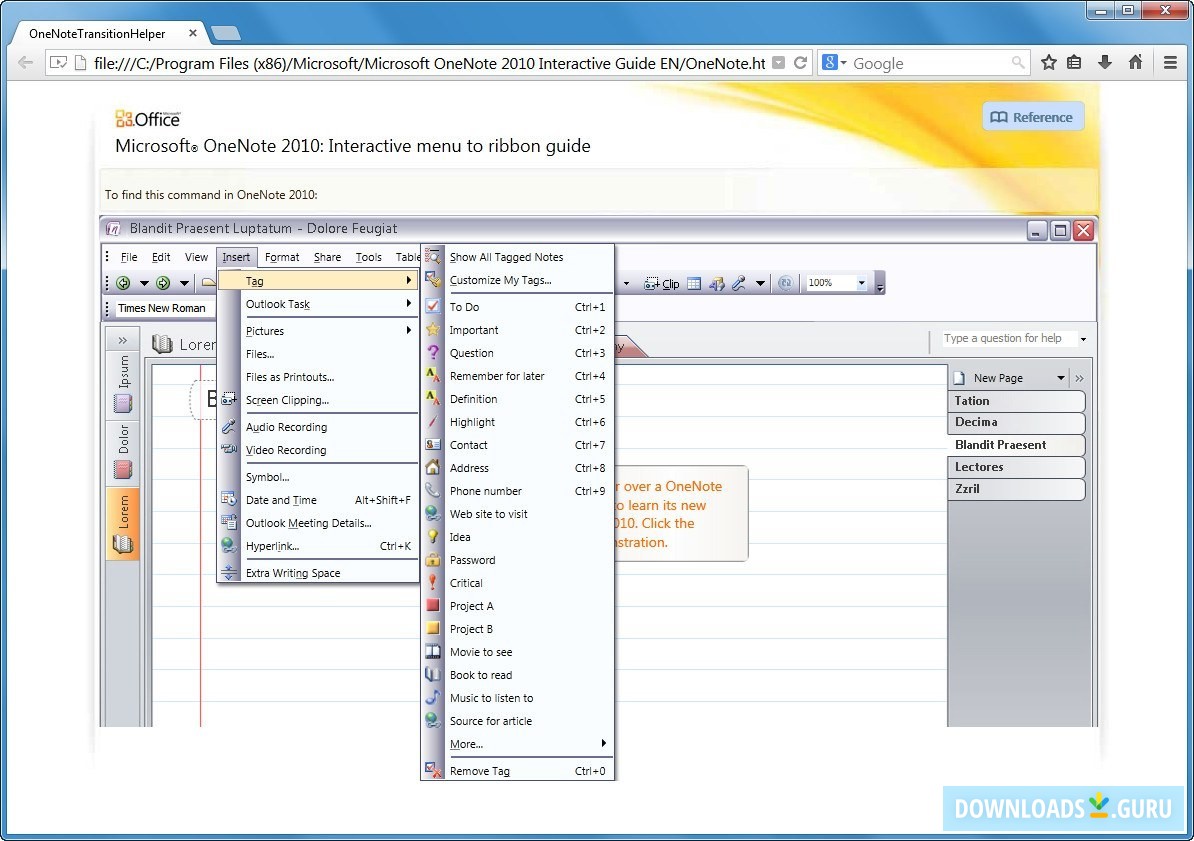1194x841 pixels.
Task: Apply the Highlight pen tag icon
Action: tap(434, 422)
